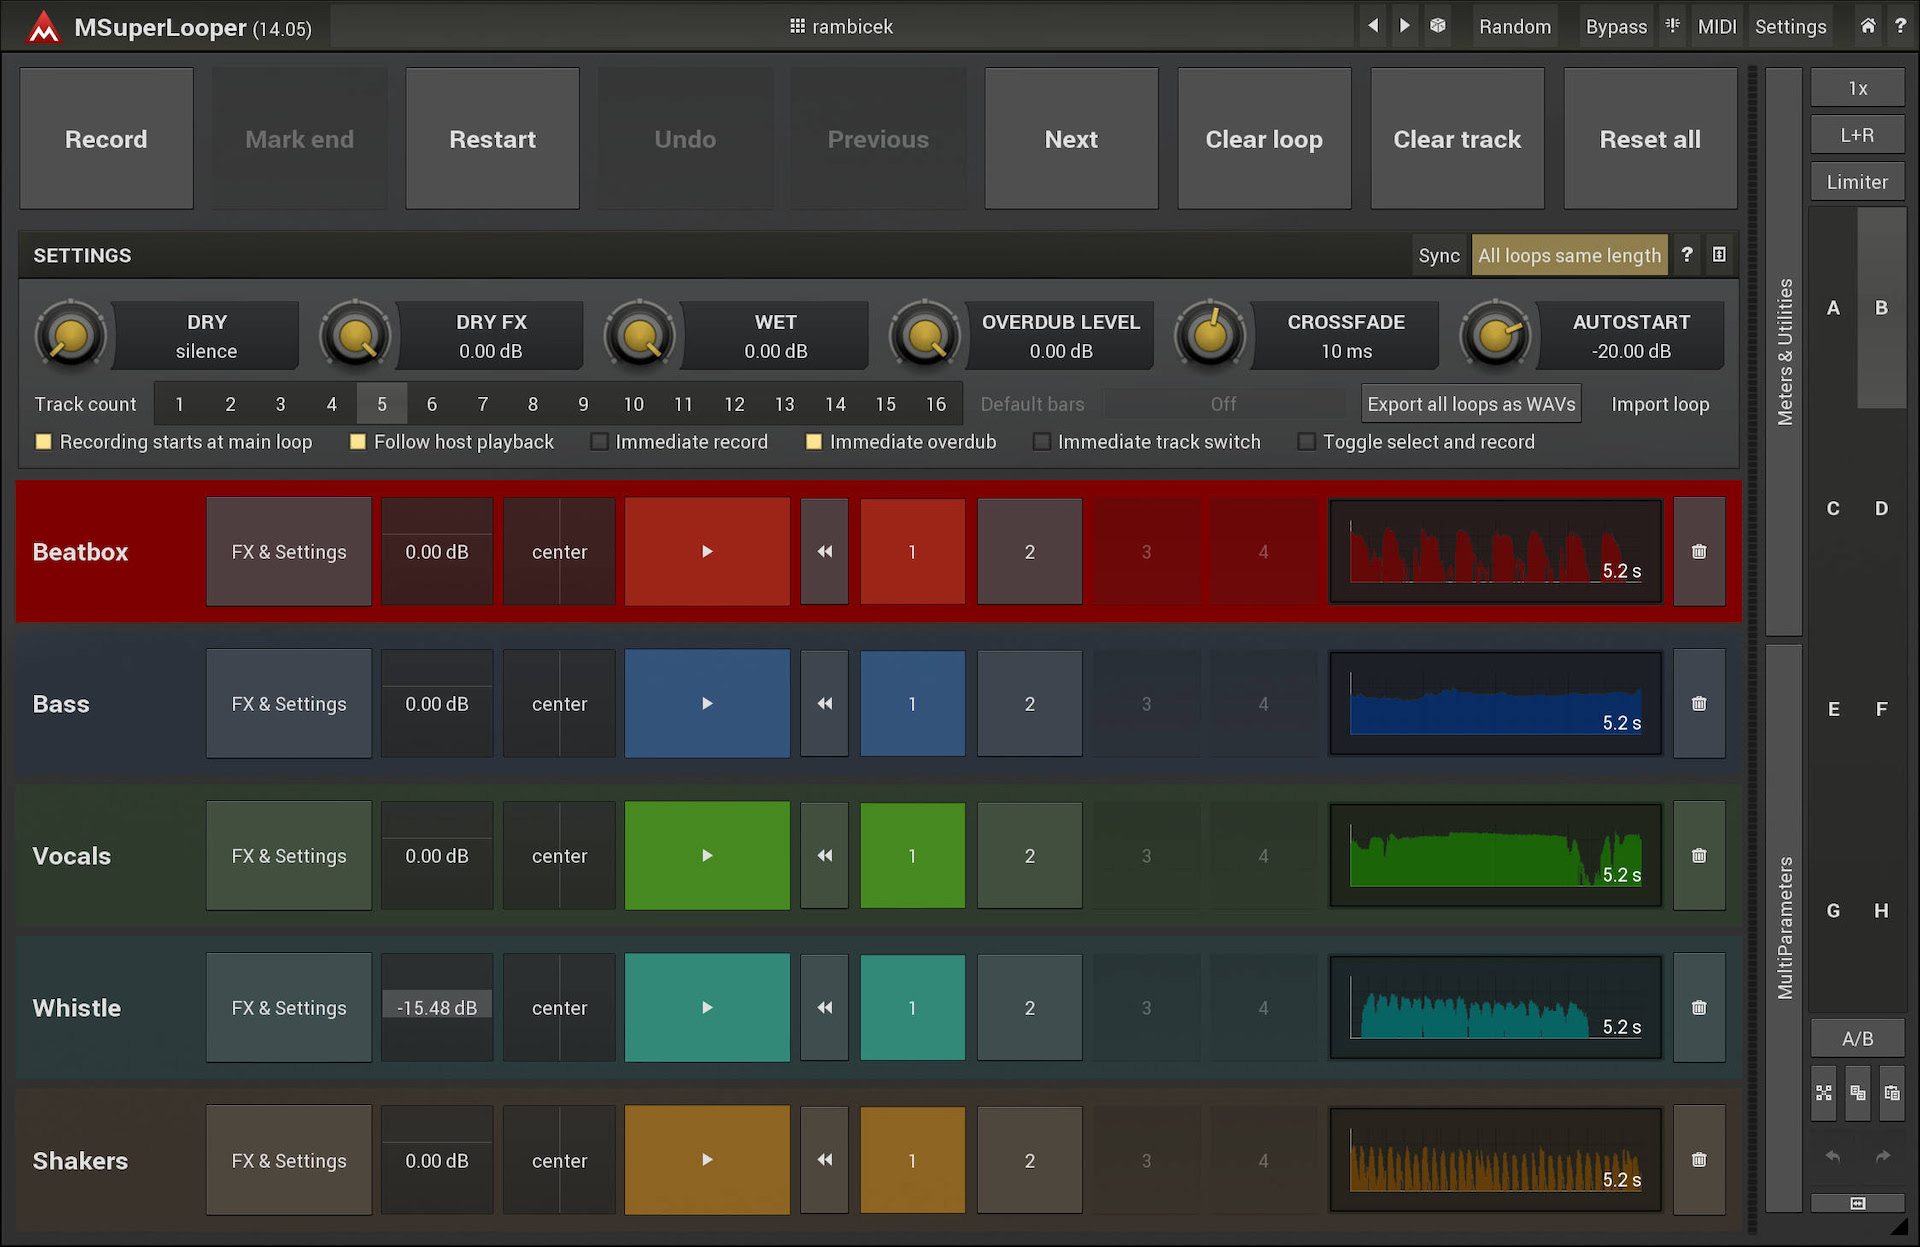Rewind the Vocals track loop
The image size is (1920, 1247).
[x=824, y=856]
